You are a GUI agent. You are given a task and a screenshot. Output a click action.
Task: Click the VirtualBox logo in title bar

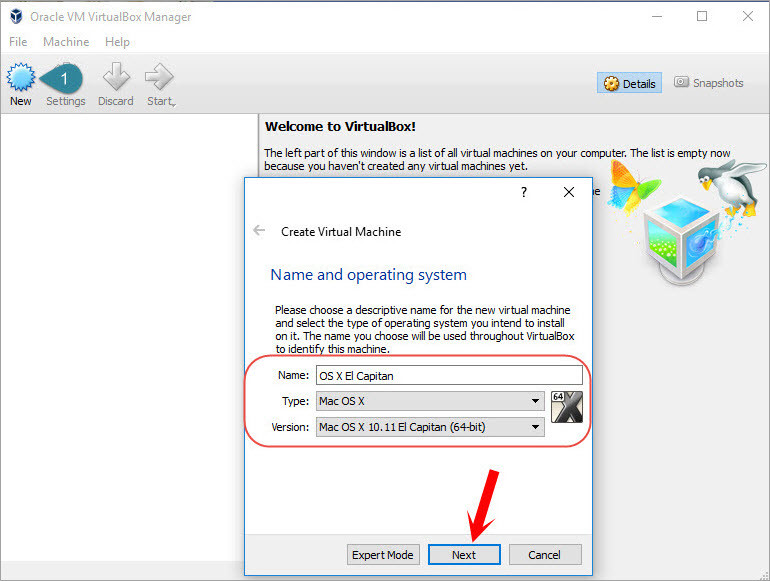(x=16, y=16)
